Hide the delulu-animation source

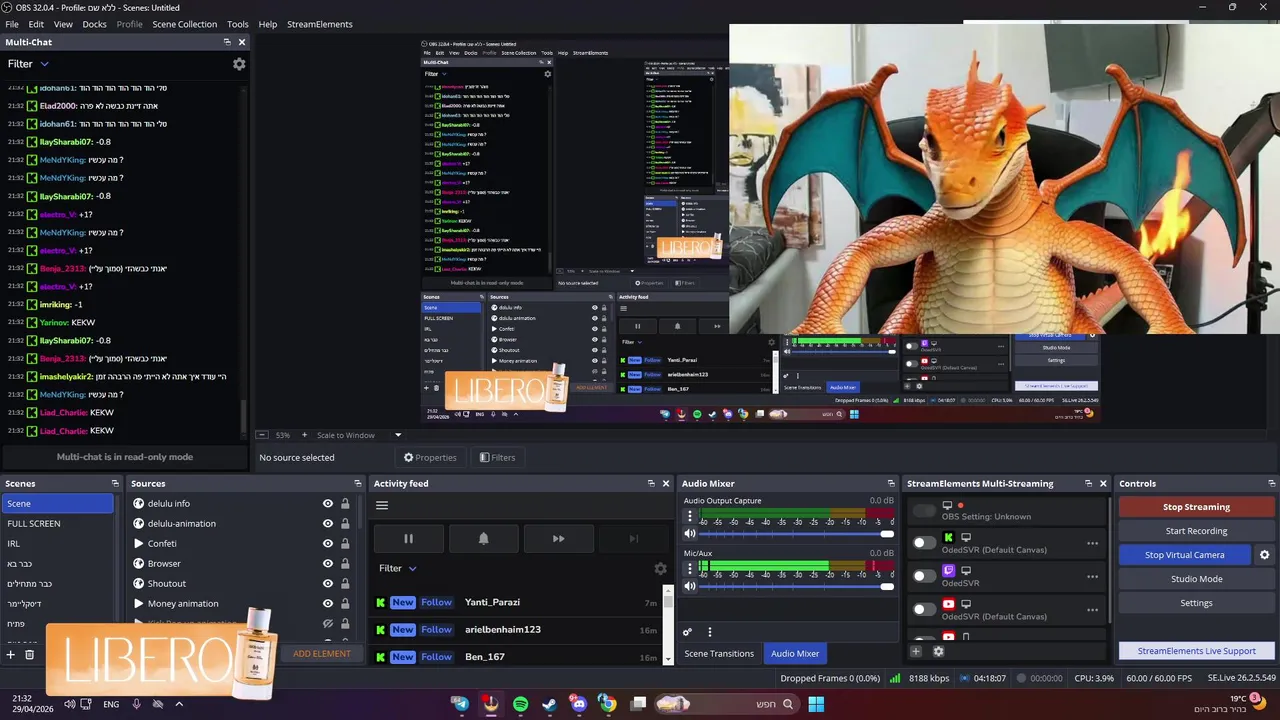click(327, 524)
